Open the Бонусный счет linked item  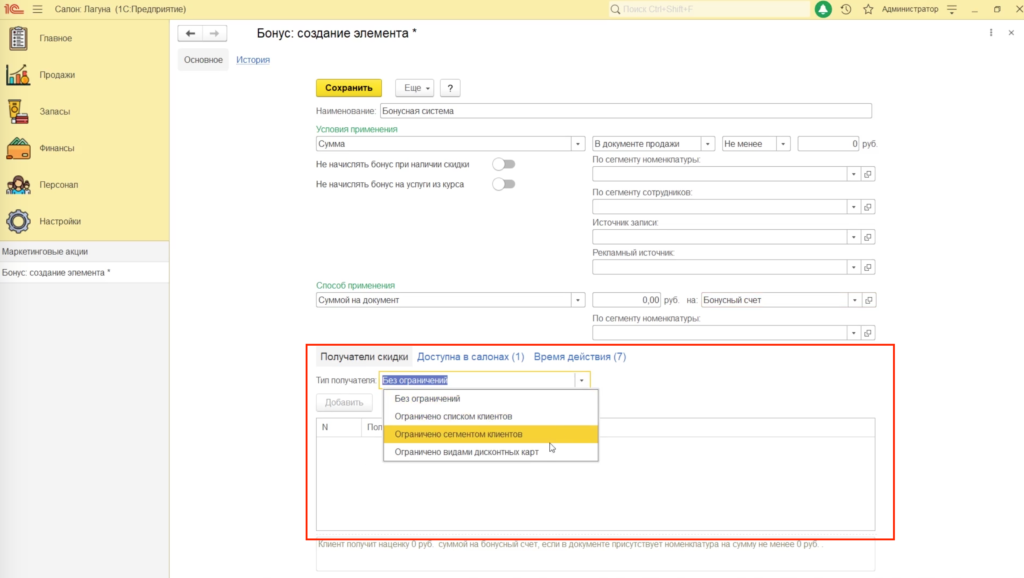[x=869, y=300]
